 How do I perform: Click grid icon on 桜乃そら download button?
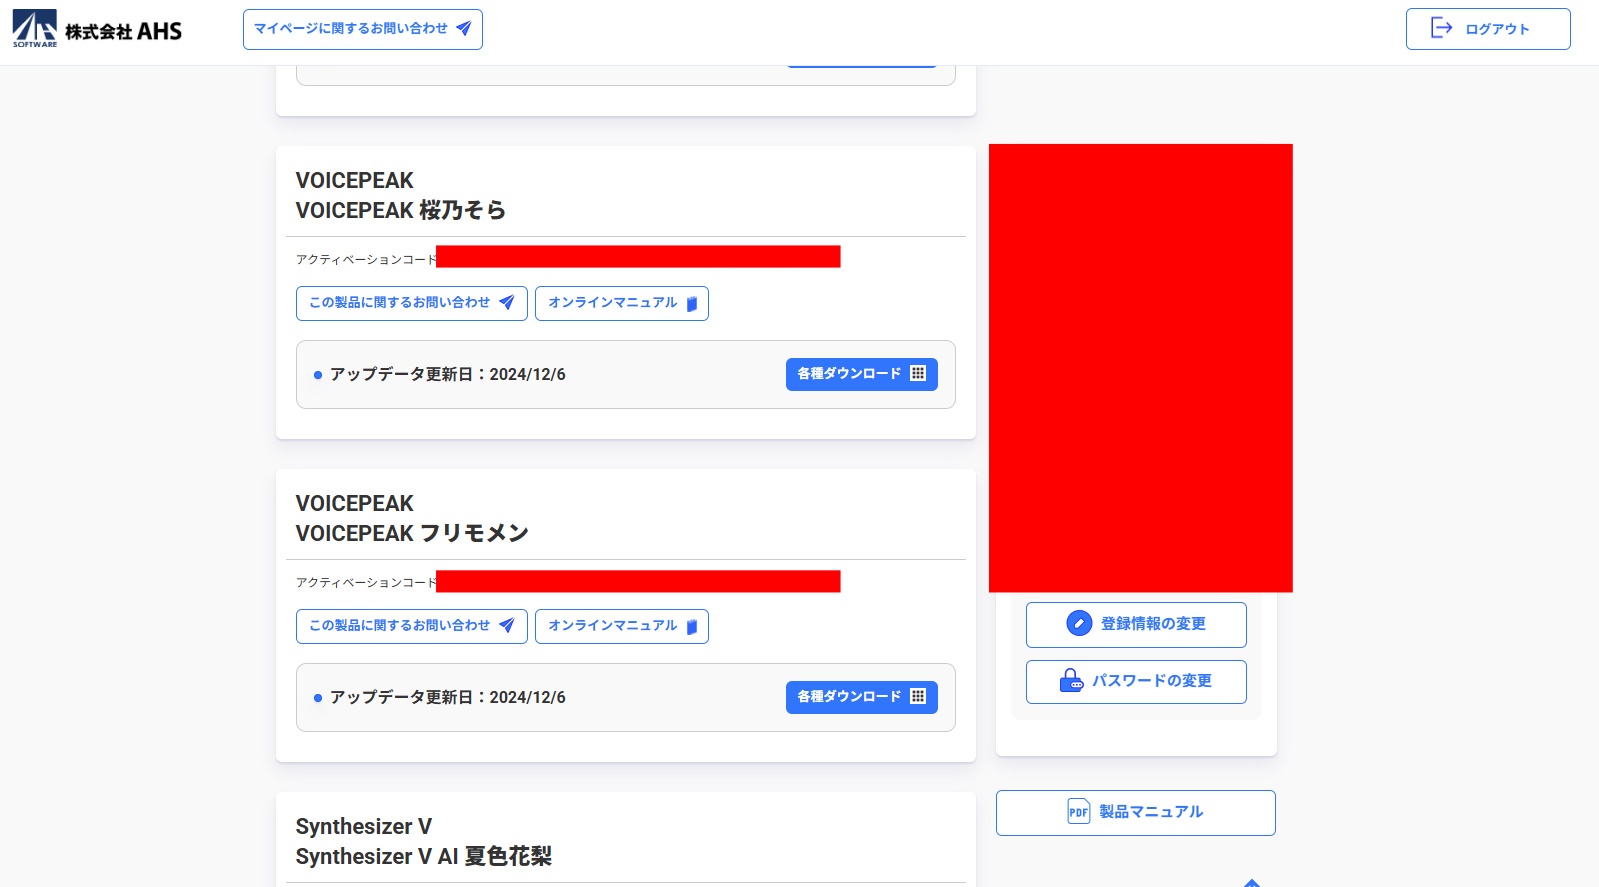[918, 374]
